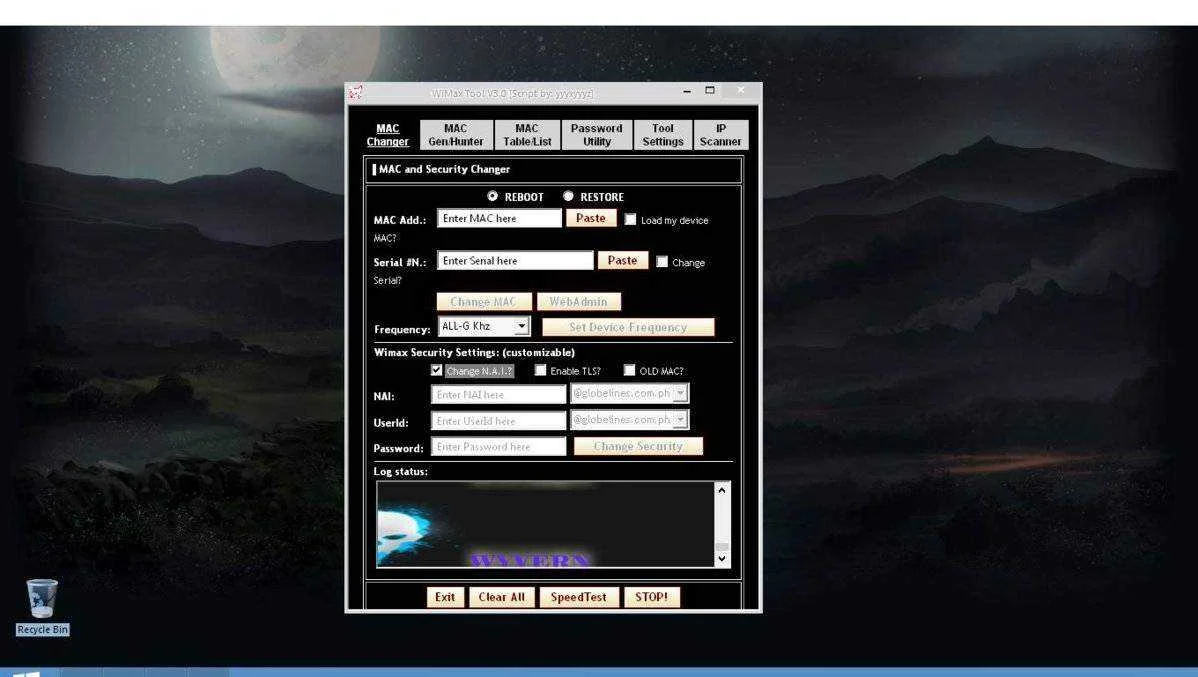Open the MAC Gen/Hunter tab
Screen dimensions: 1198x677
[456, 134]
